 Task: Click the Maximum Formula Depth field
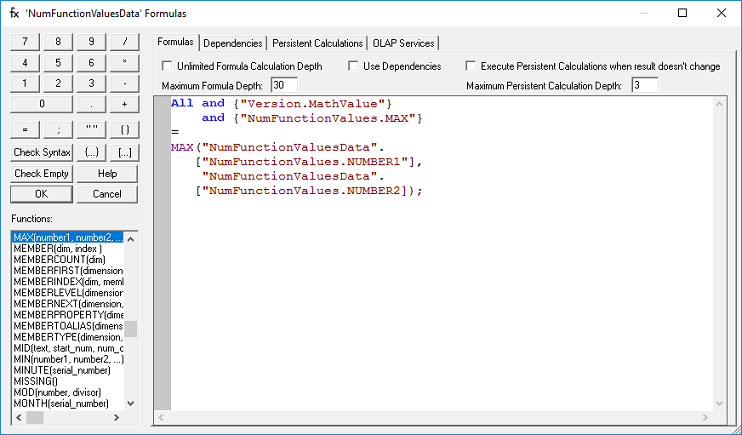(283, 85)
